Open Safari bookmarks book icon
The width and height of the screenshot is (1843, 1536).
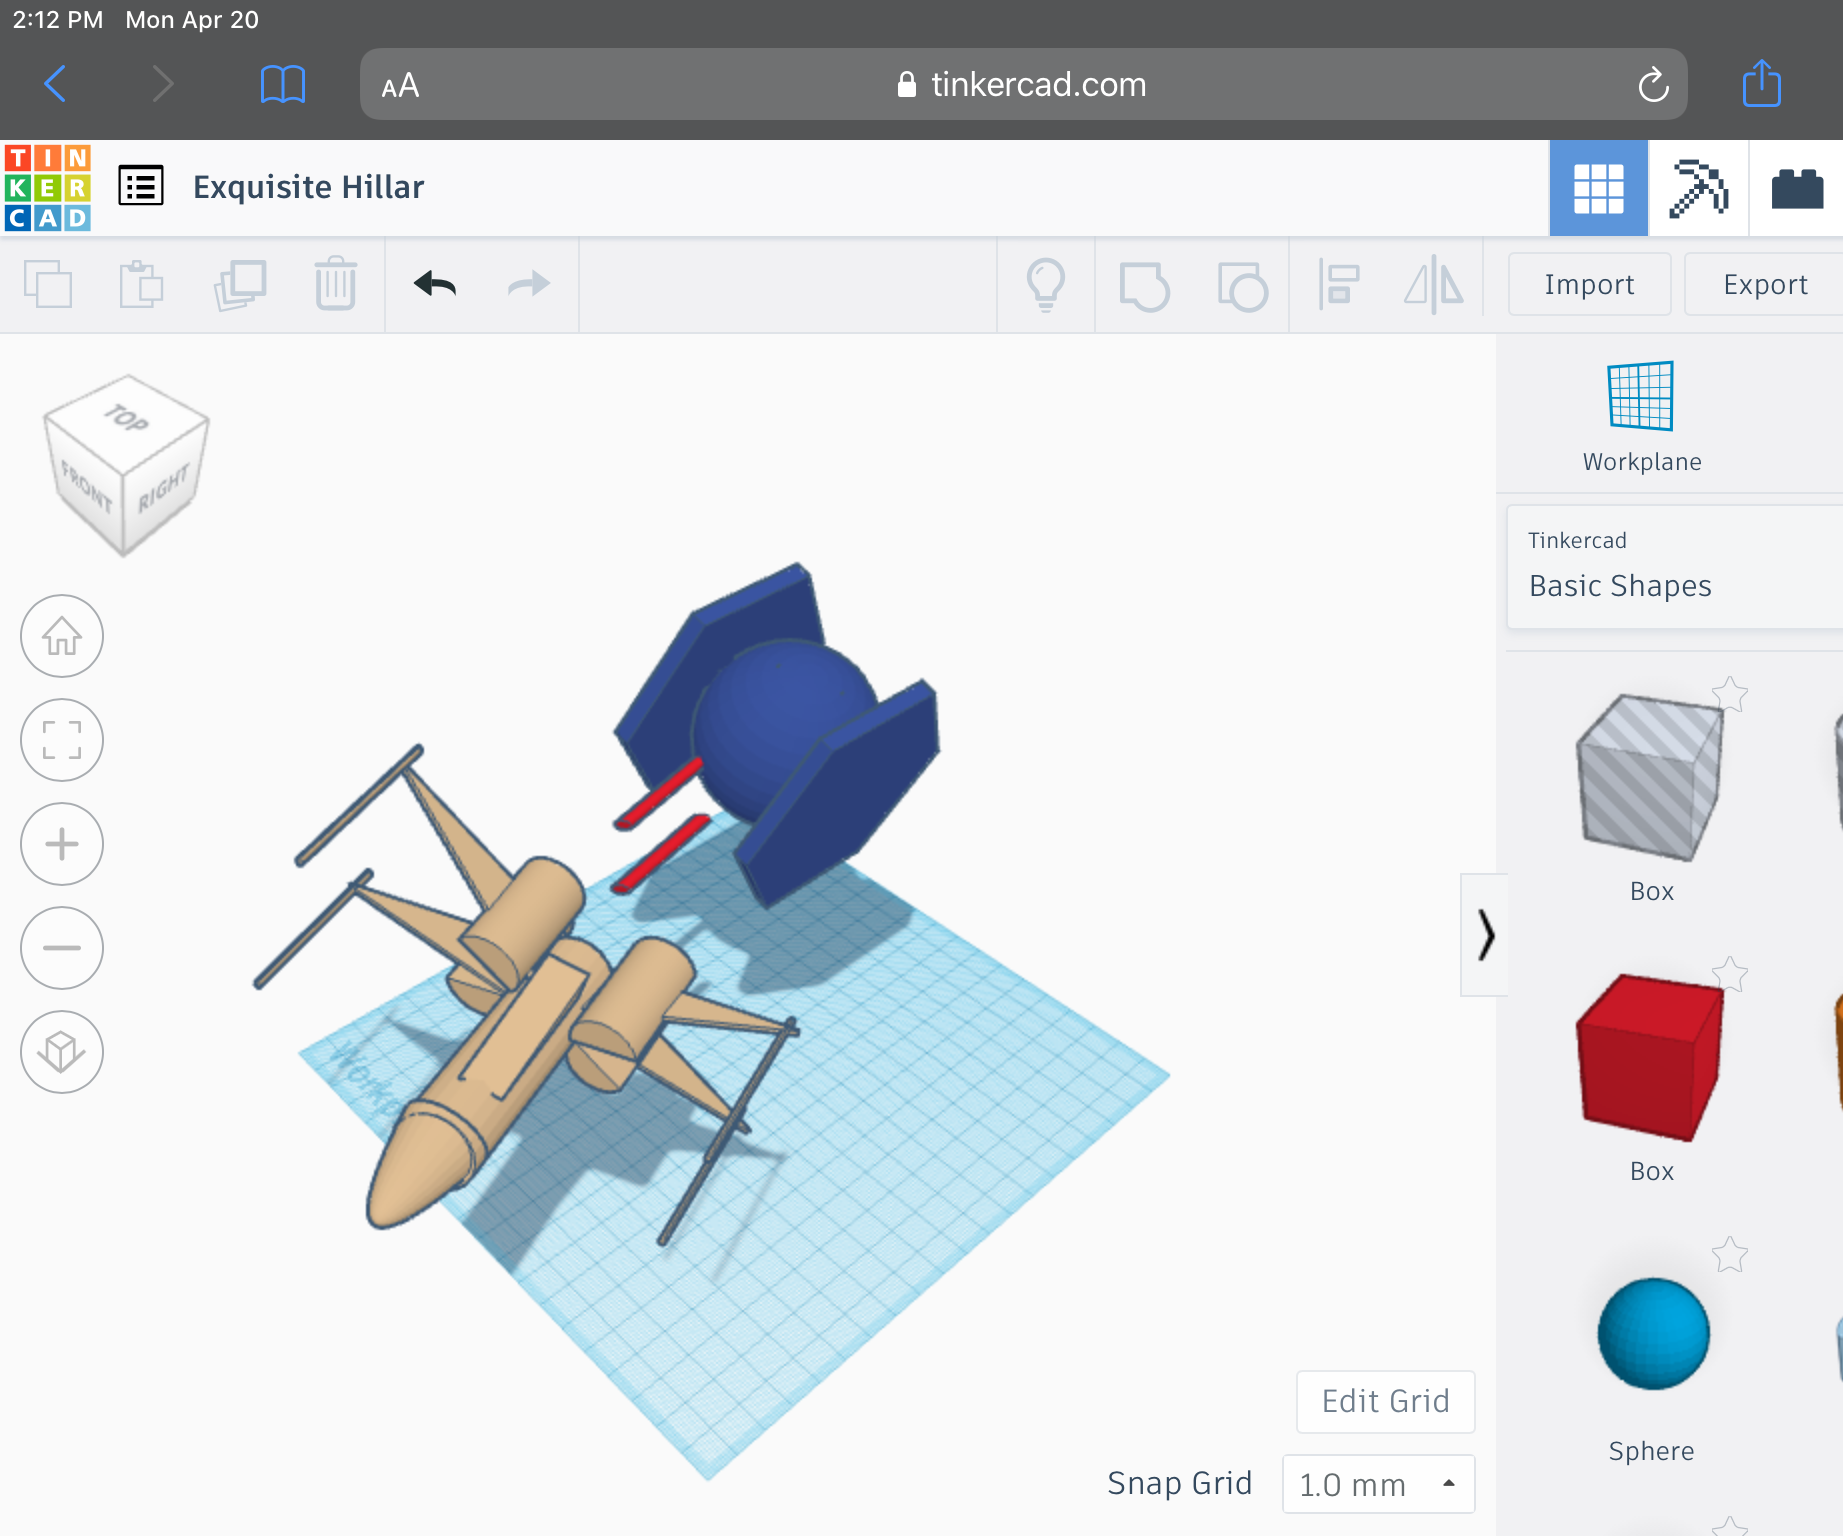coord(282,84)
